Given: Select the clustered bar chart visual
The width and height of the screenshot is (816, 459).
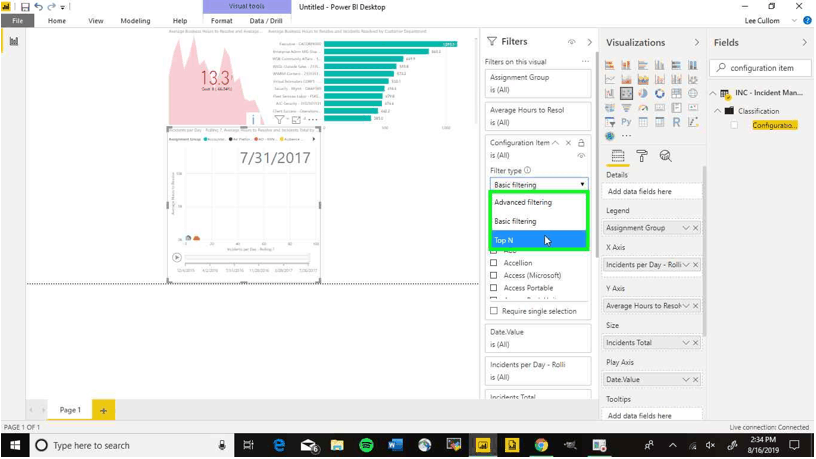Looking at the screenshot, I should coord(643,65).
